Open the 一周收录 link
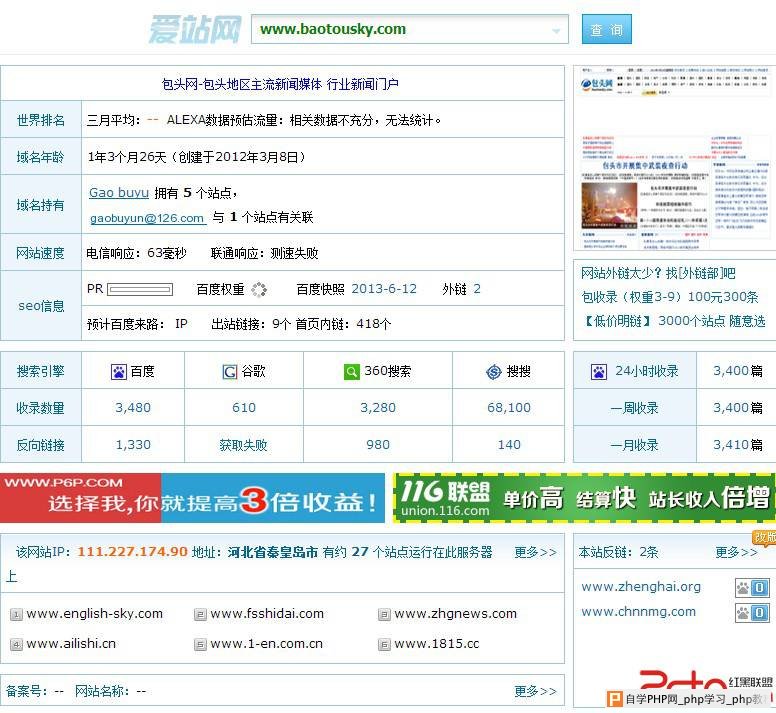This screenshot has height=713, width=776. pos(634,408)
